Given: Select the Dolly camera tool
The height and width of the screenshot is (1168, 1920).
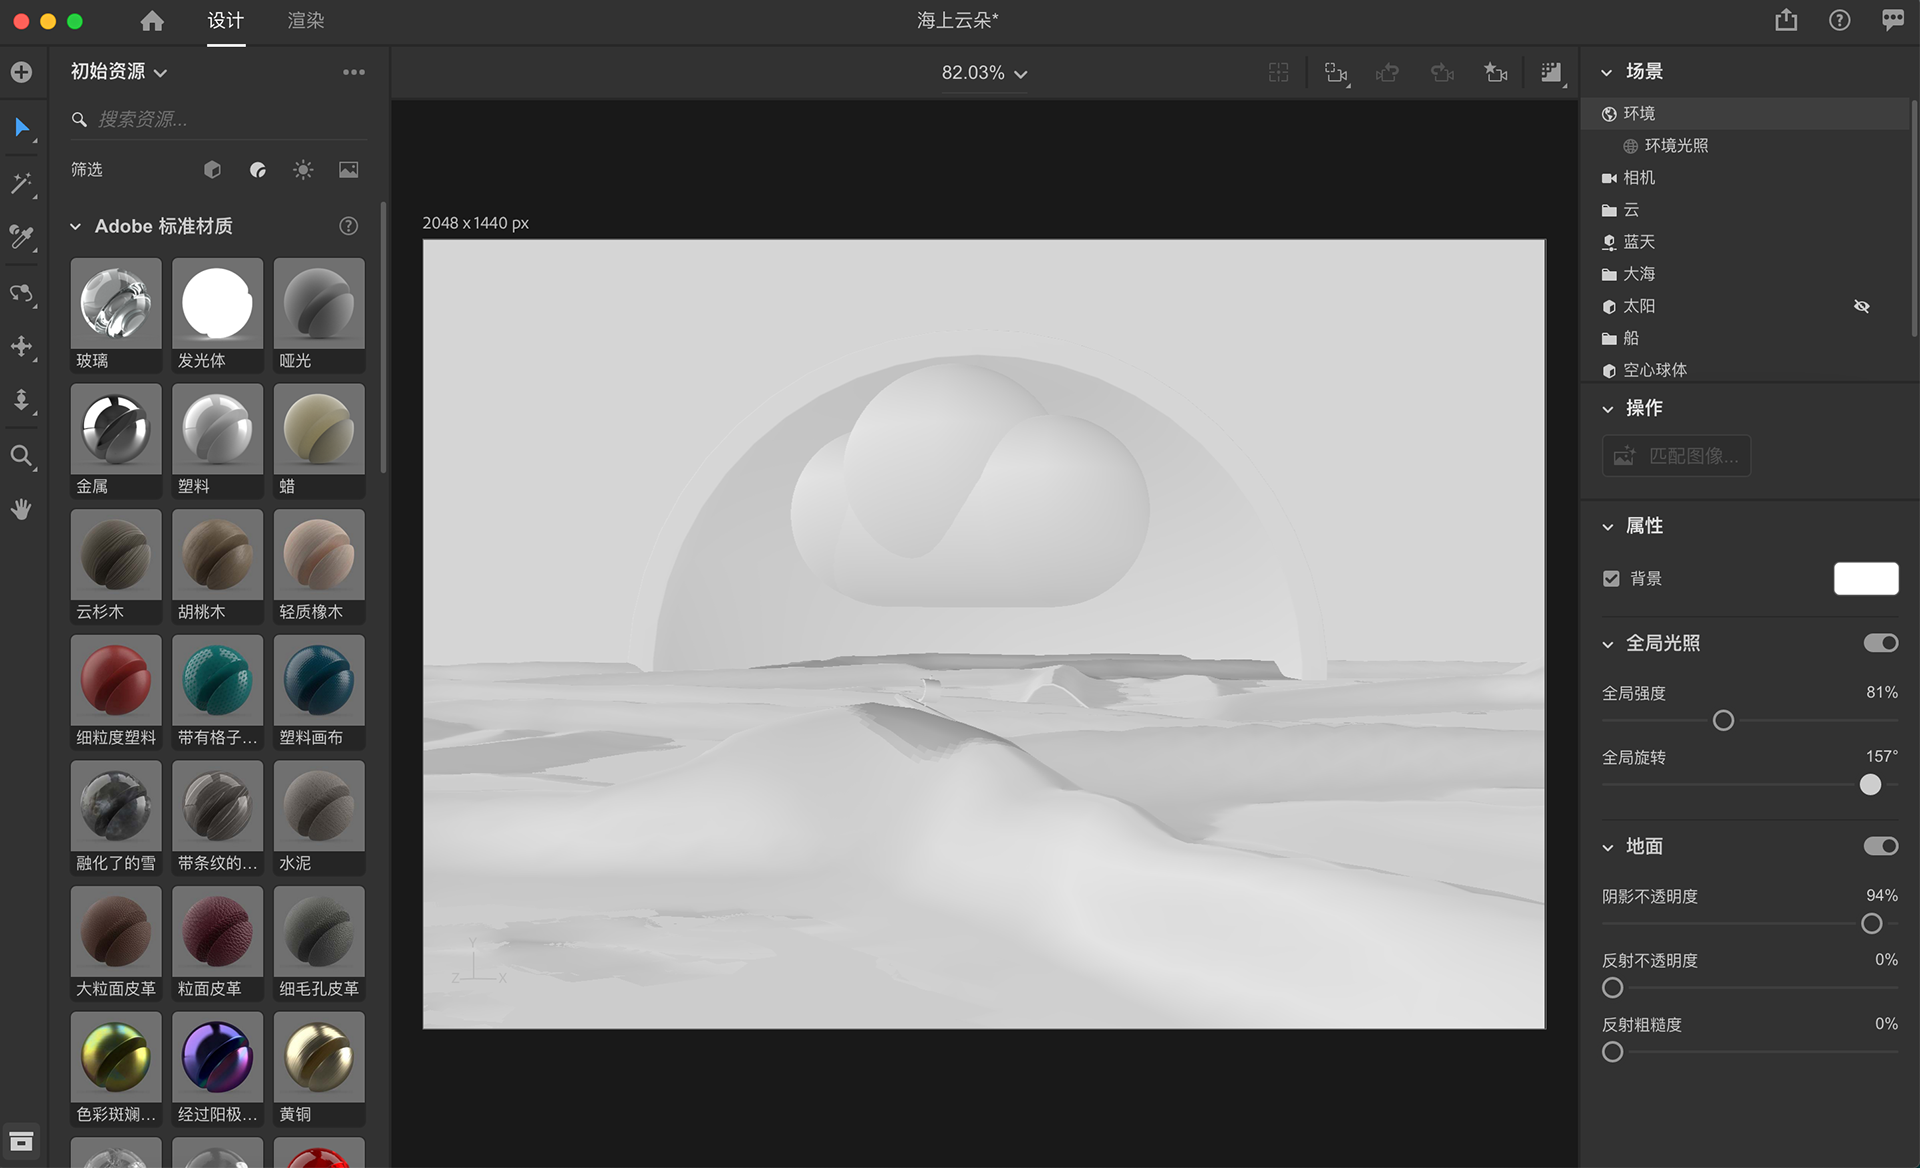Looking at the screenshot, I should pyautogui.click(x=21, y=401).
